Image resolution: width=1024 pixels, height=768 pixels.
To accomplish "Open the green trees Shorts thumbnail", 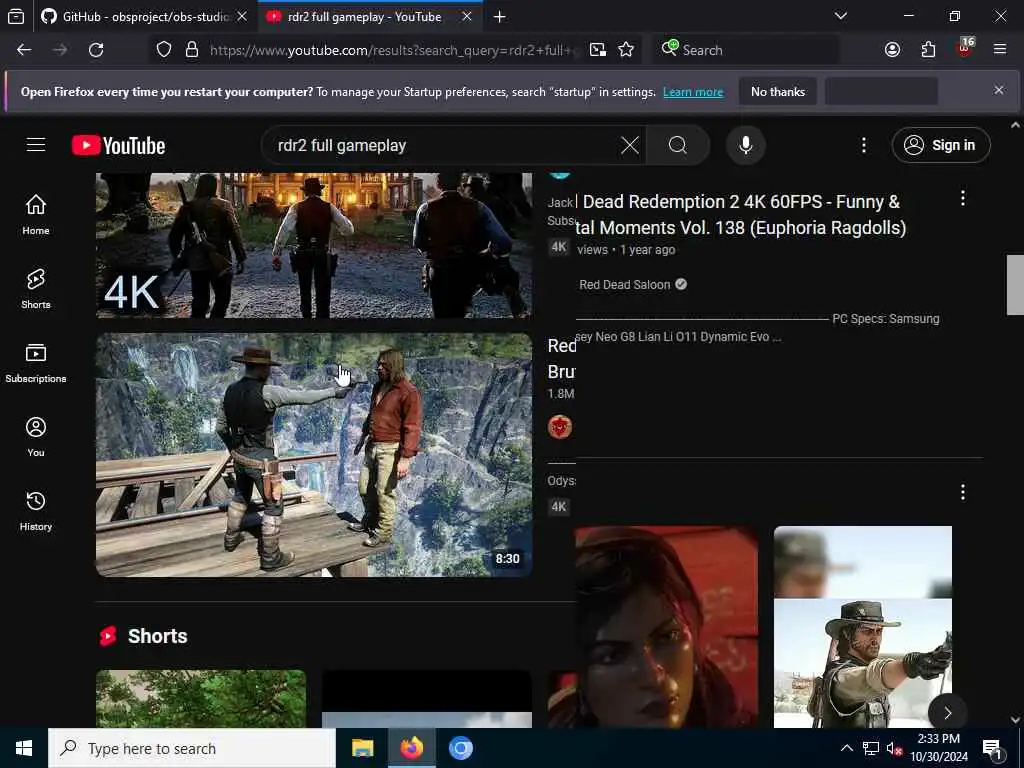I will (x=201, y=699).
